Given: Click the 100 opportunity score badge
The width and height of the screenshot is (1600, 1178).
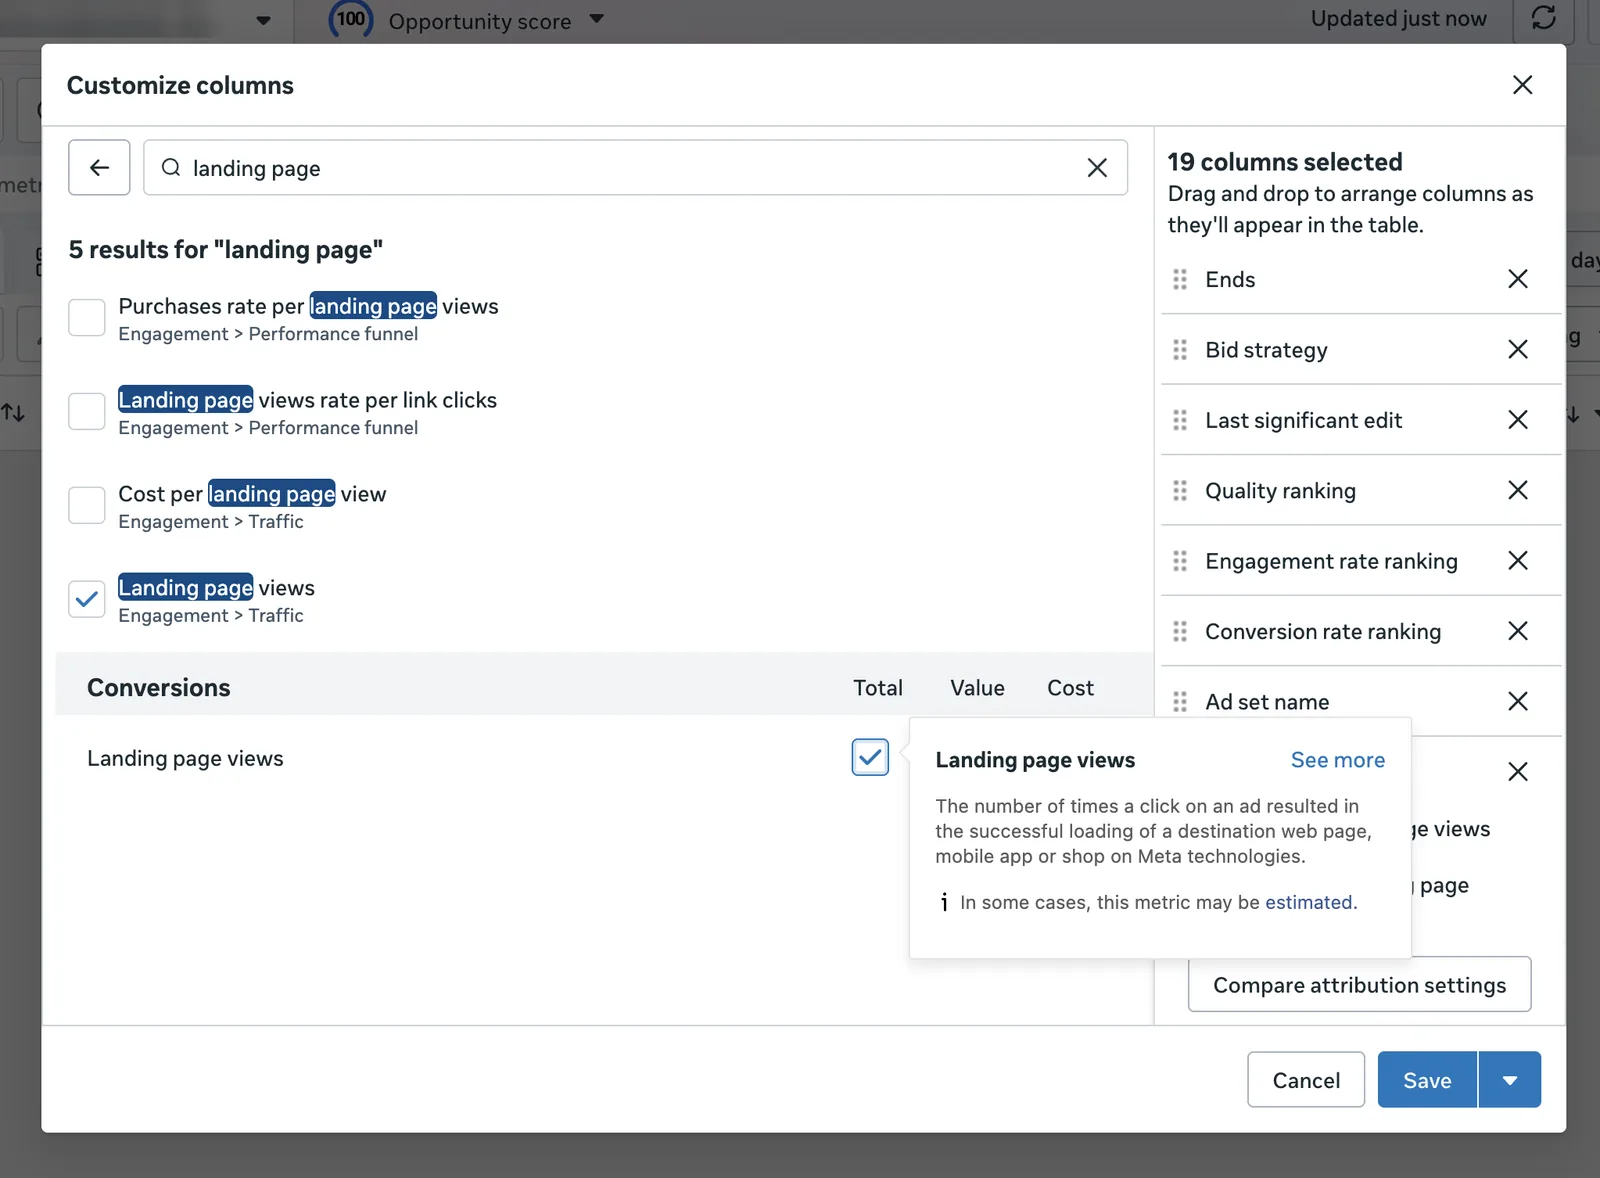Looking at the screenshot, I should [351, 18].
